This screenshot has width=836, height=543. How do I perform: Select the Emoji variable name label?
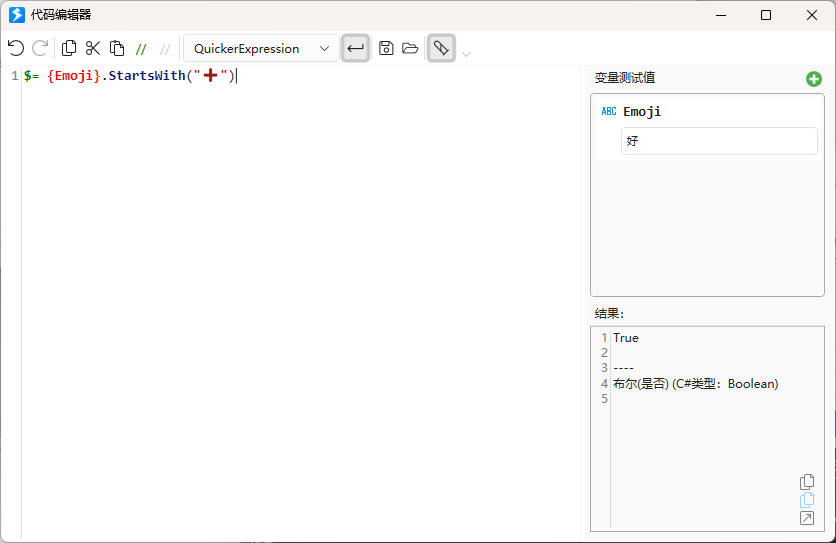(642, 111)
